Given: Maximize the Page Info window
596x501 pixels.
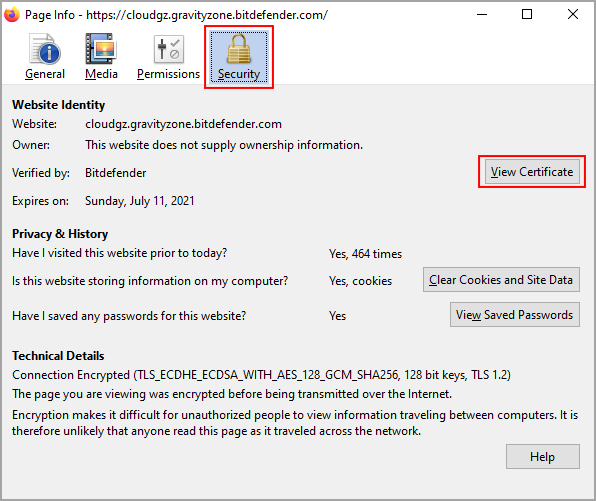Looking at the screenshot, I should click(x=527, y=15).
